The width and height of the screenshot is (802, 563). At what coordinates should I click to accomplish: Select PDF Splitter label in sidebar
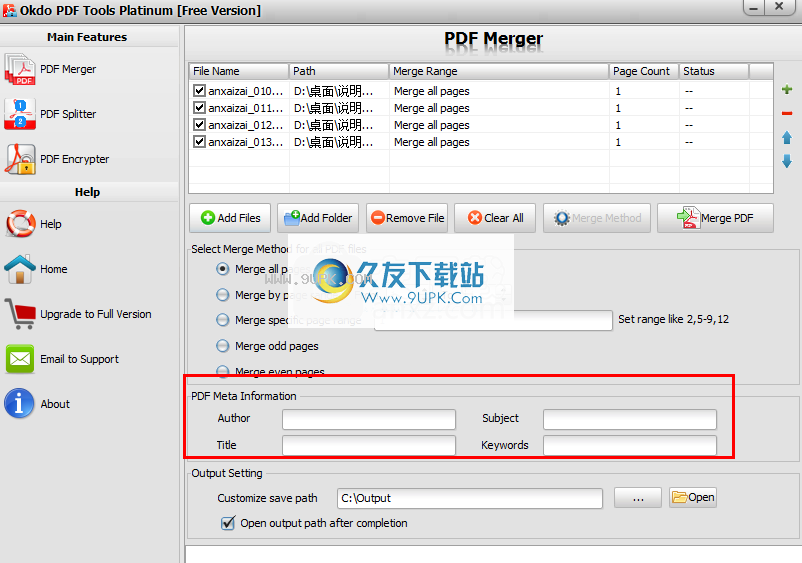click(x=68, y=114)
